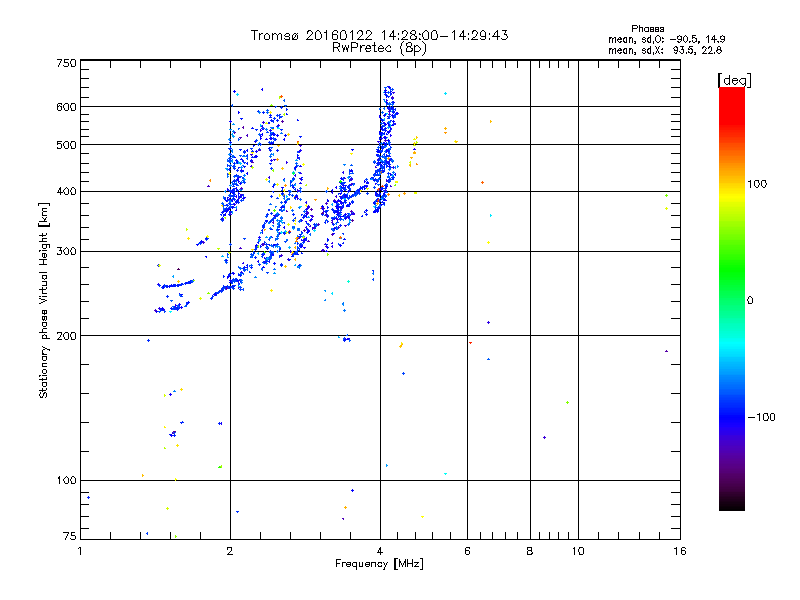The height and width of the screenshot is (600, 800).
Task: Click the colorbar '0' tick label
Action: [750, 300]
